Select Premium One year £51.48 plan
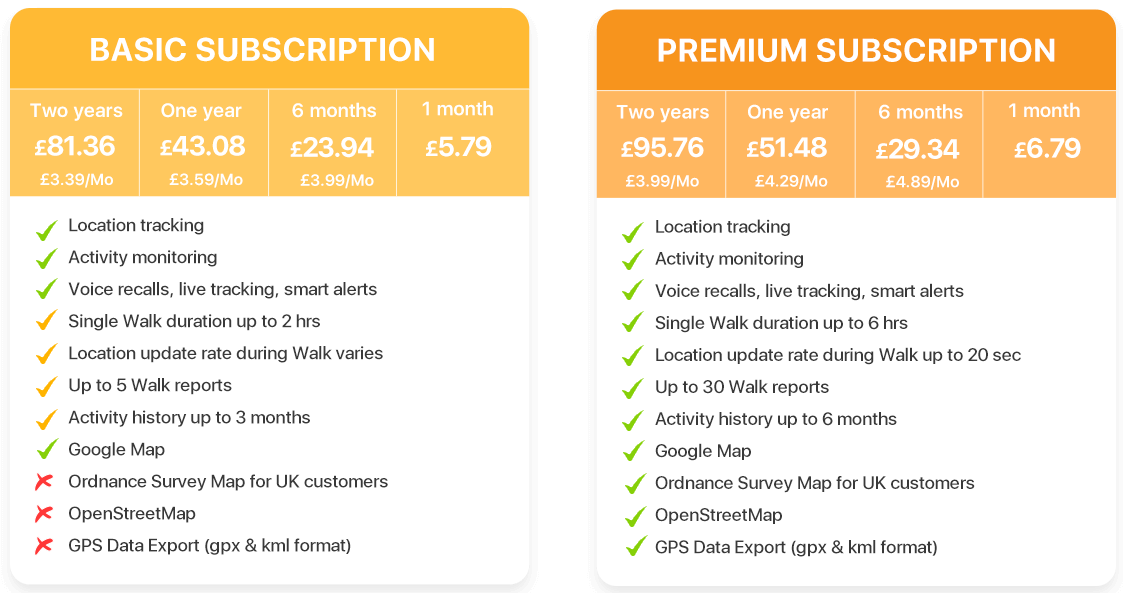The image size is (1123, 593). [x=791, y=144]
